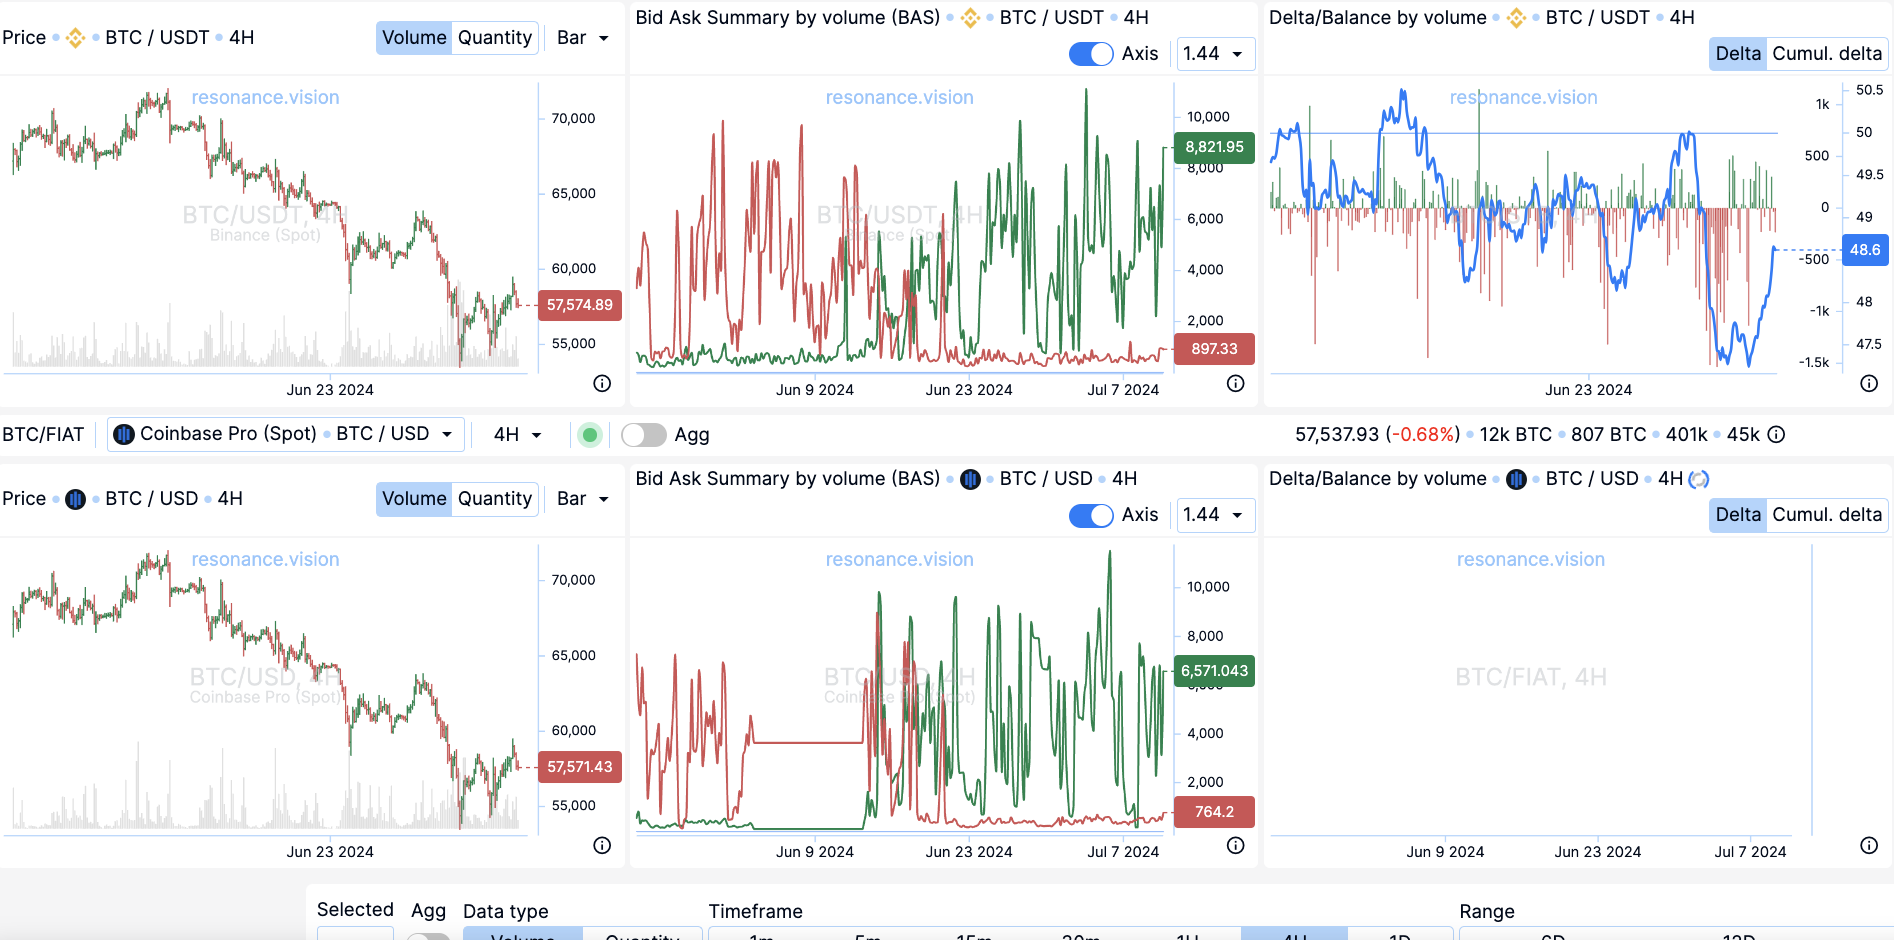
Task: Open Bar chart type dropdown for BTC/USDT
Action: (x=583, y=38)
